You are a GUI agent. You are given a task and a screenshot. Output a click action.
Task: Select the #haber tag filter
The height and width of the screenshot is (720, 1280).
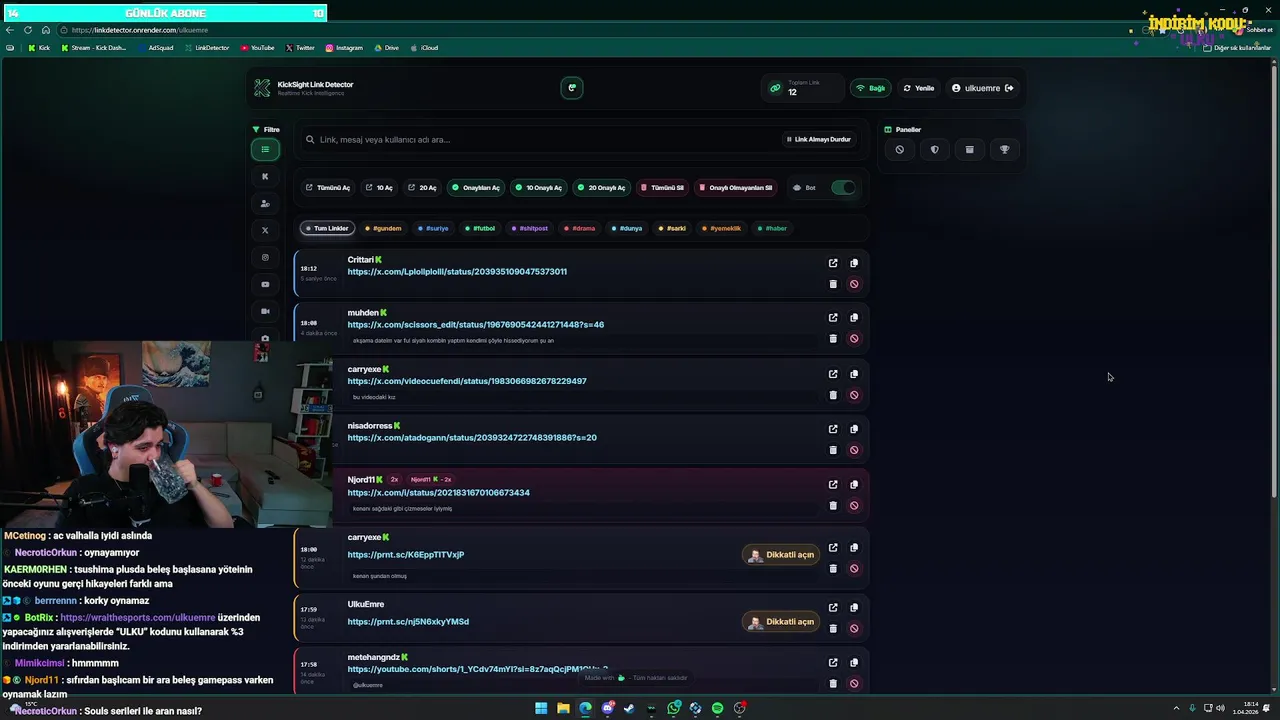coord(772,228)
